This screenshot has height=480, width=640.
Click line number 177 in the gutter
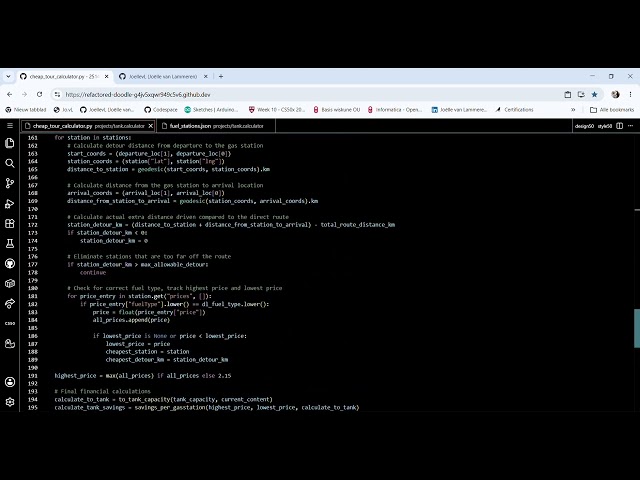[33, 264]
